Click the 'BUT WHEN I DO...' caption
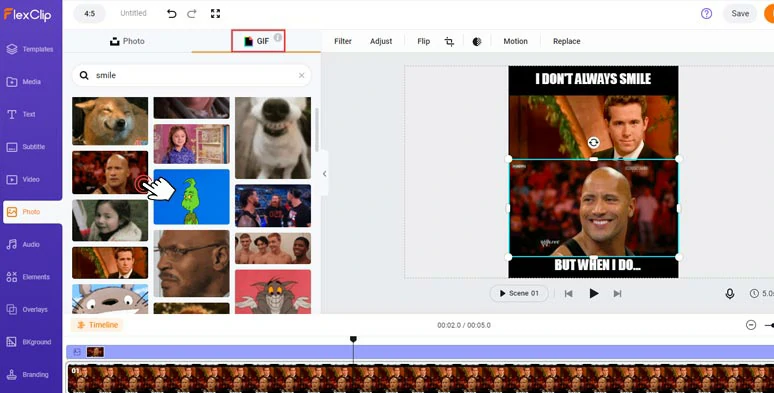 pyautogui.click(x=597, y=265)
